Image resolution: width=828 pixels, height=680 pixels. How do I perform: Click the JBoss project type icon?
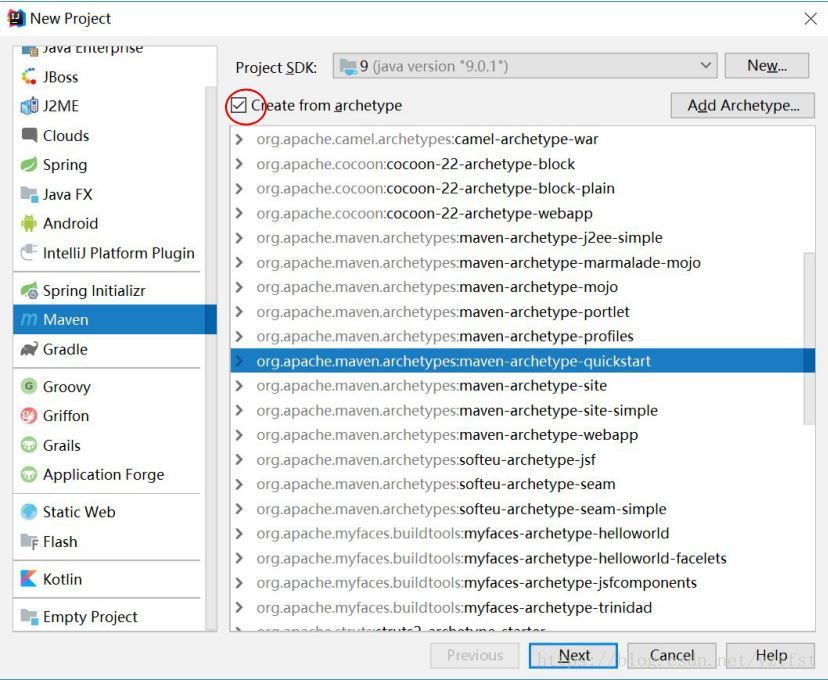29,77
